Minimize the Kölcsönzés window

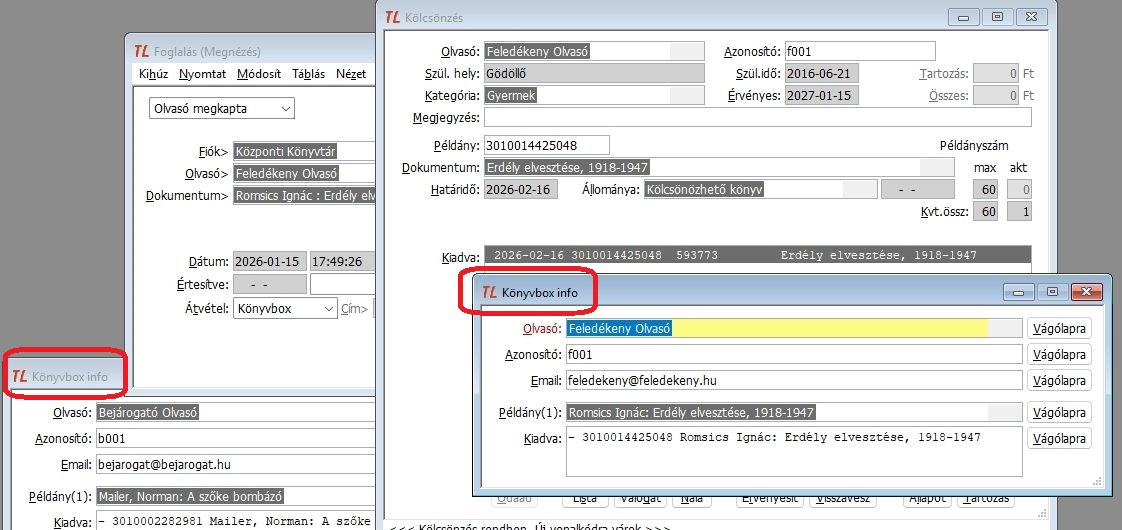pyautogui.click(x=964, y=17)
